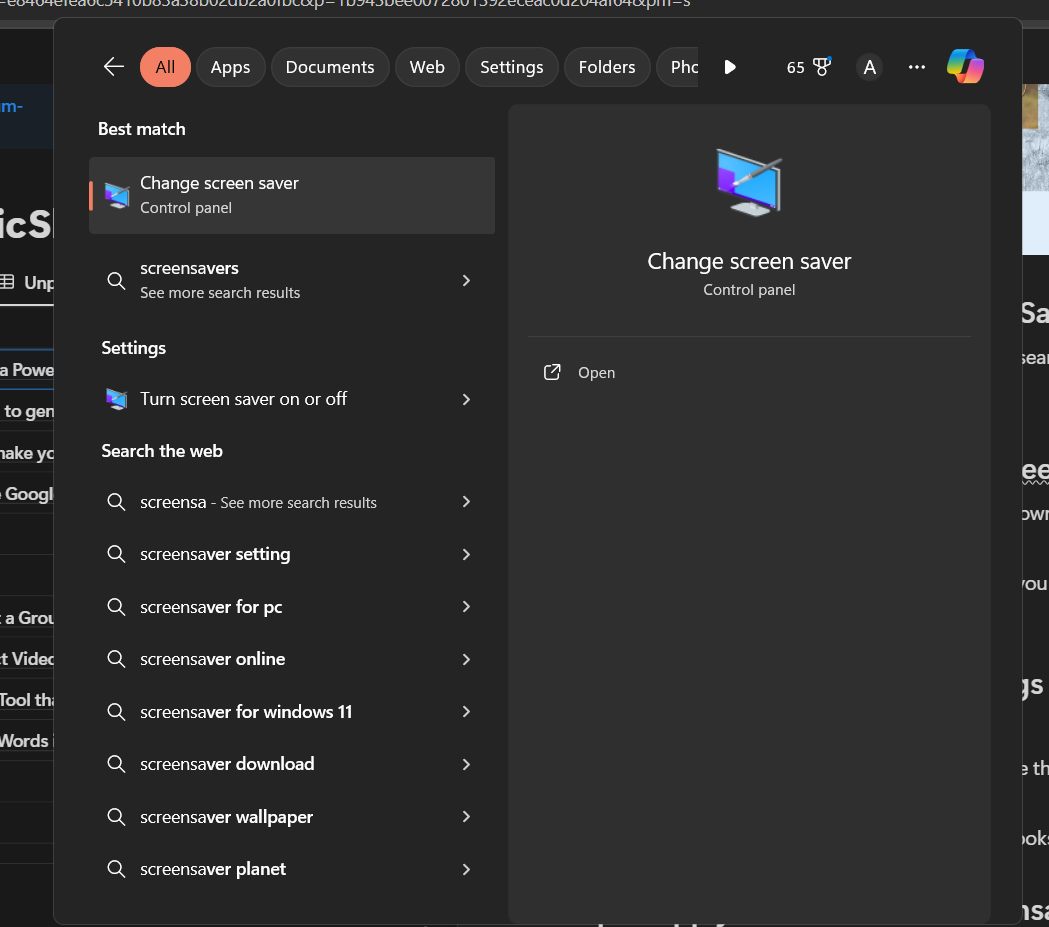Expand 'Turn screen saver on or off' chevron

(466, 399)
